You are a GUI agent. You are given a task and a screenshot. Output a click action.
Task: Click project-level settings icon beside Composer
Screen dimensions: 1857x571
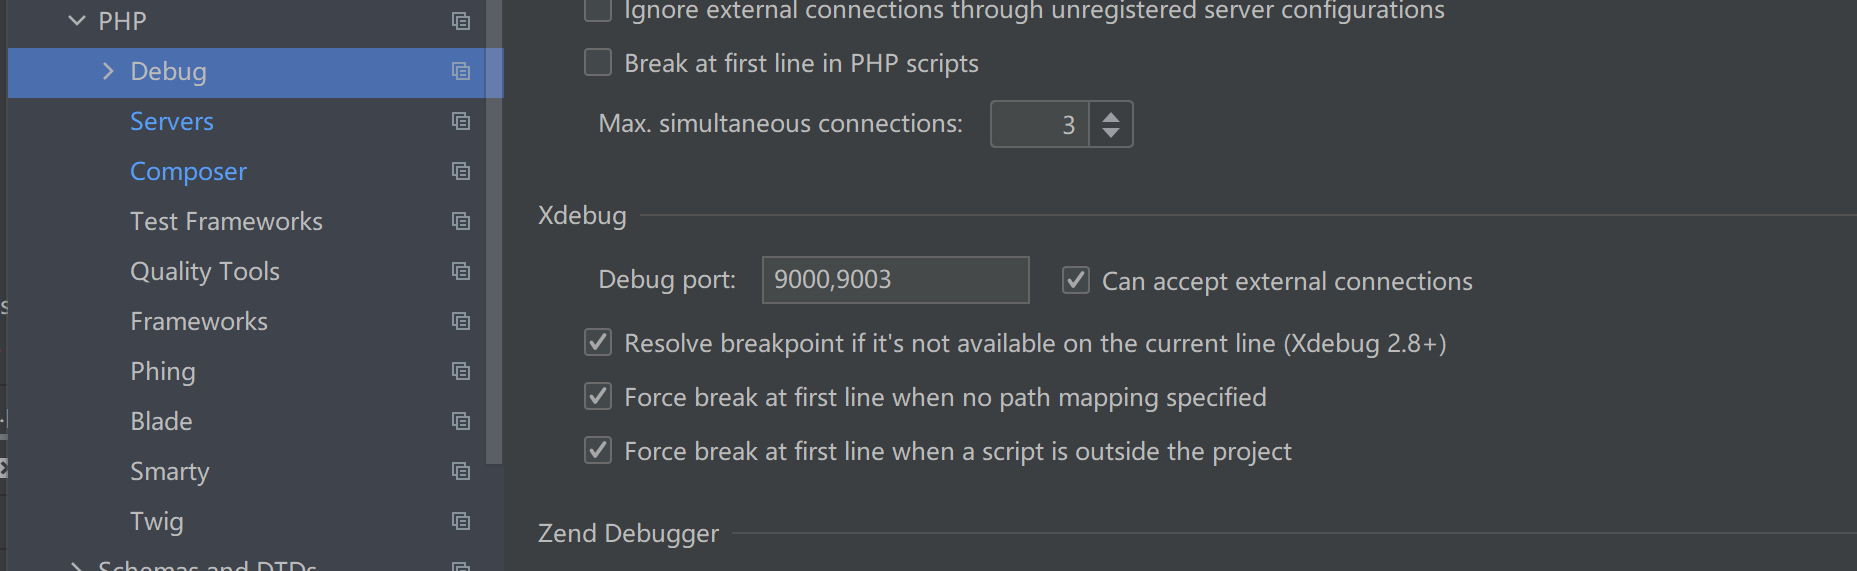coord(461,171)
